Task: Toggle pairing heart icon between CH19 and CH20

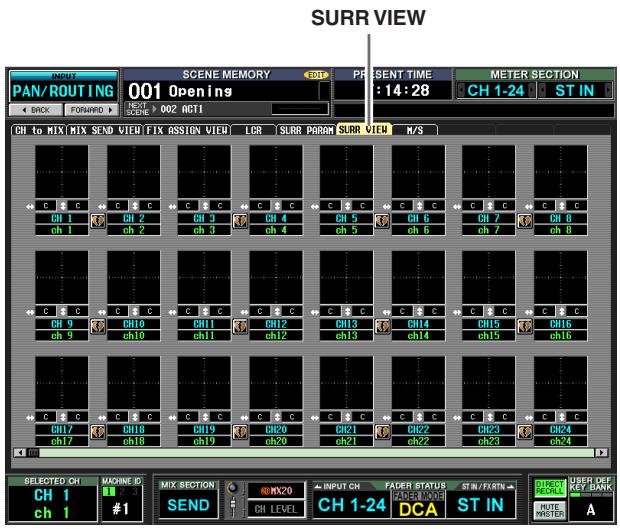Action: point(240,432)
